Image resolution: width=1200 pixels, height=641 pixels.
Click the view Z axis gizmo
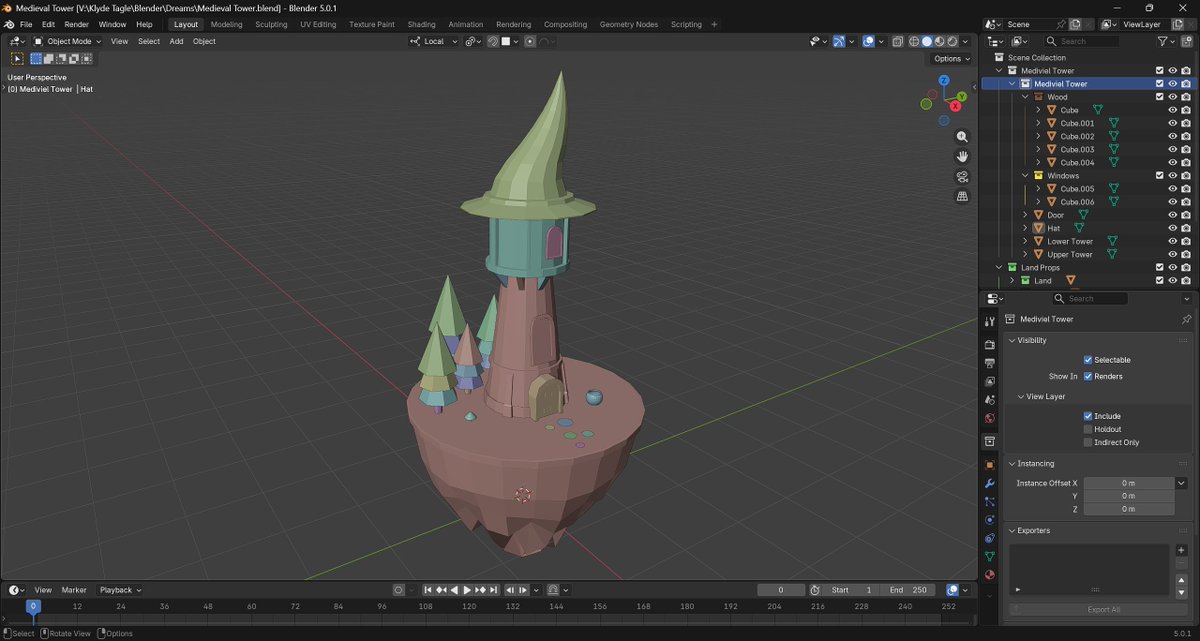[x=944, y=80]
